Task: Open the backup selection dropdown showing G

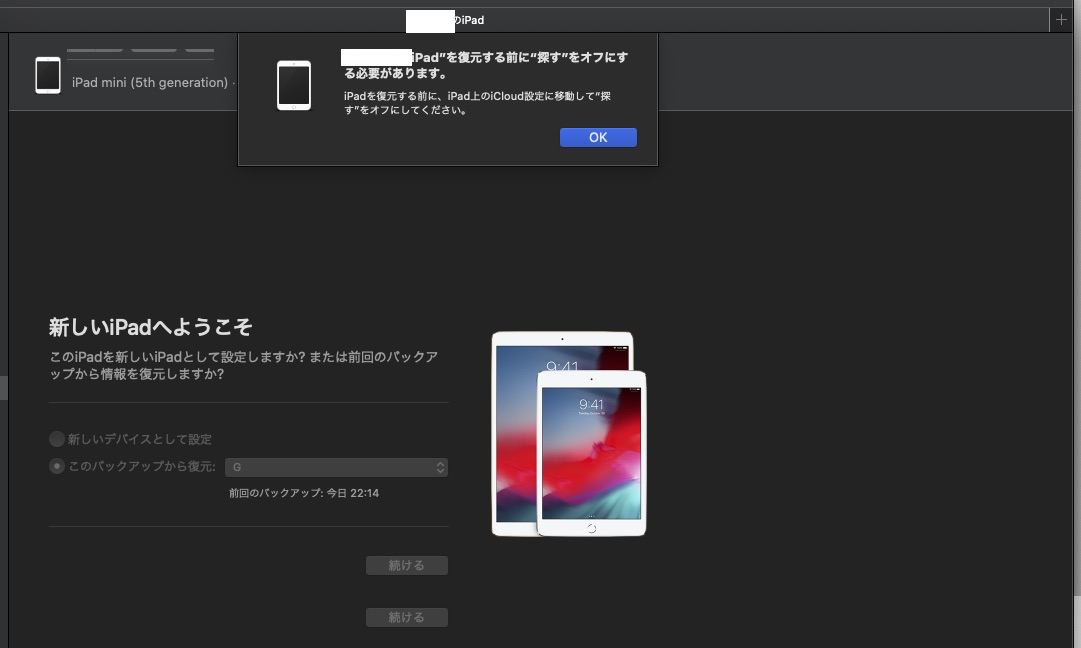Action: click(336, 467)
